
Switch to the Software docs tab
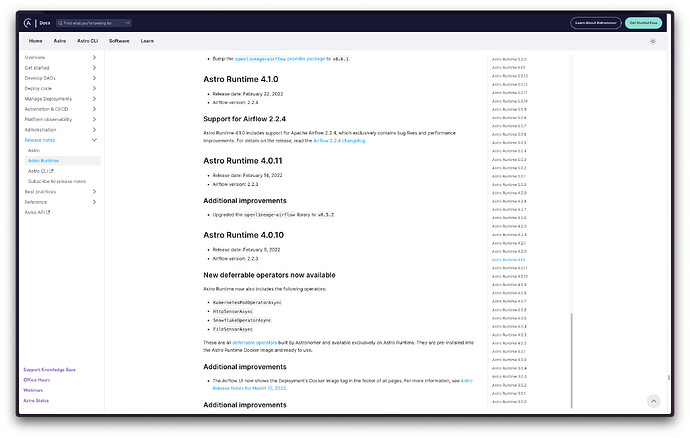(119, 41)
